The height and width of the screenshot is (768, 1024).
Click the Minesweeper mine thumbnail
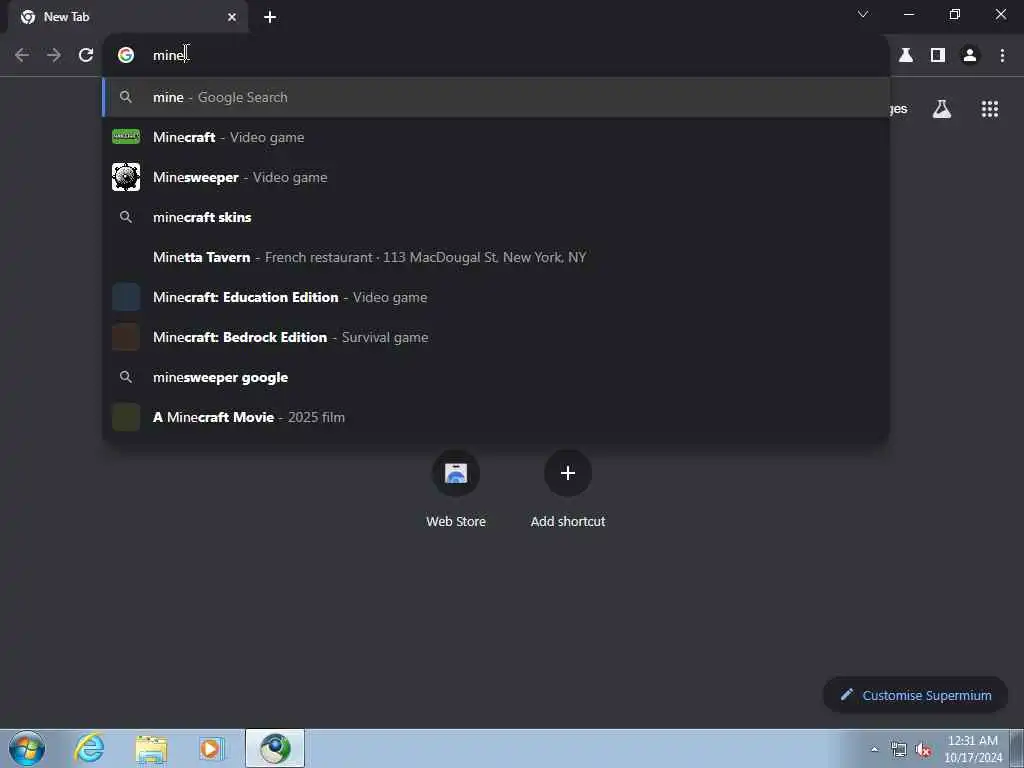pyautogui.click(x=126, y=177)
